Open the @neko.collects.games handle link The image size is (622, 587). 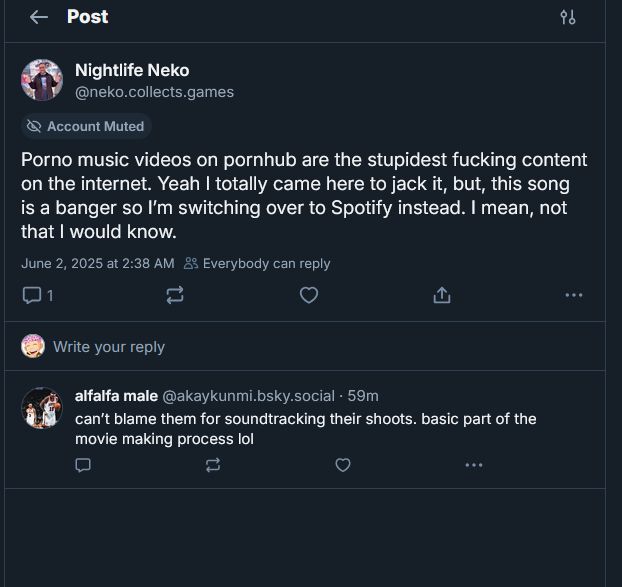click(154, 92)
